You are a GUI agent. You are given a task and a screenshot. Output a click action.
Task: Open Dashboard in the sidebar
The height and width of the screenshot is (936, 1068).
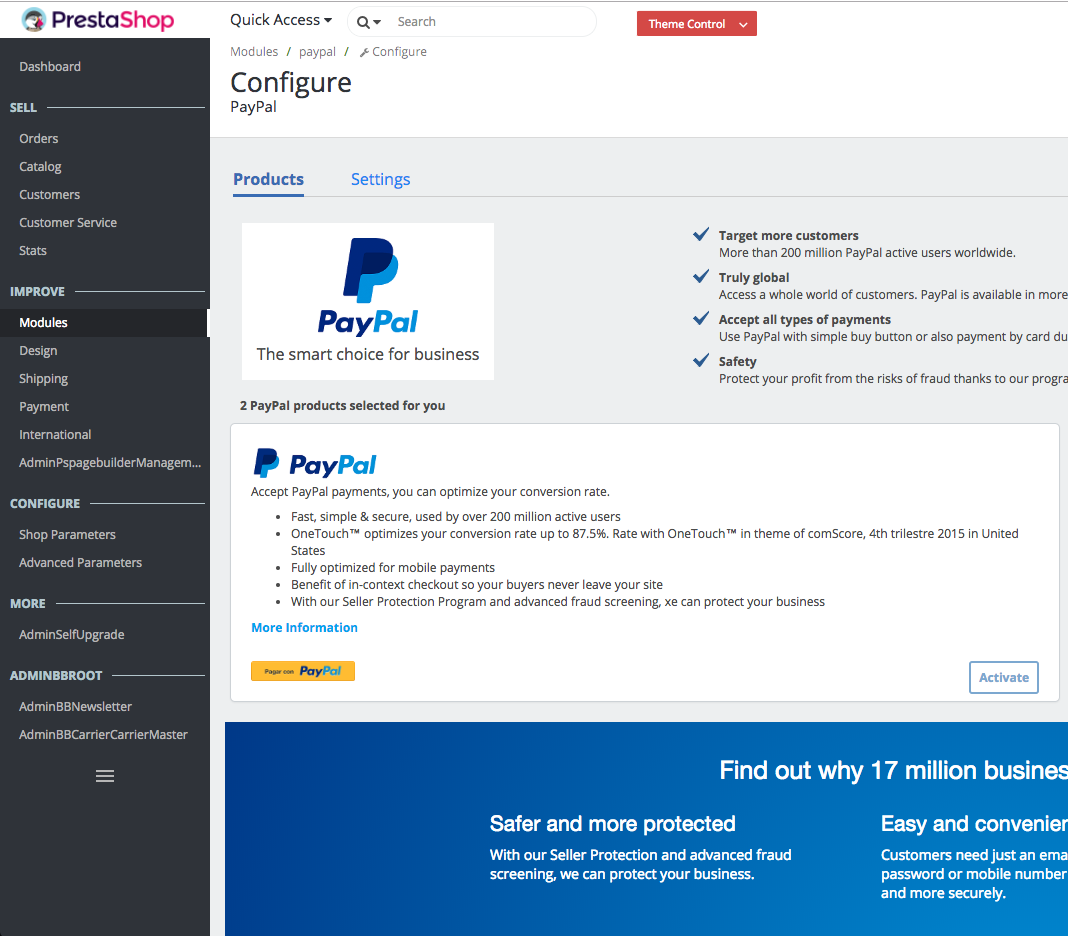click(50, 67)
